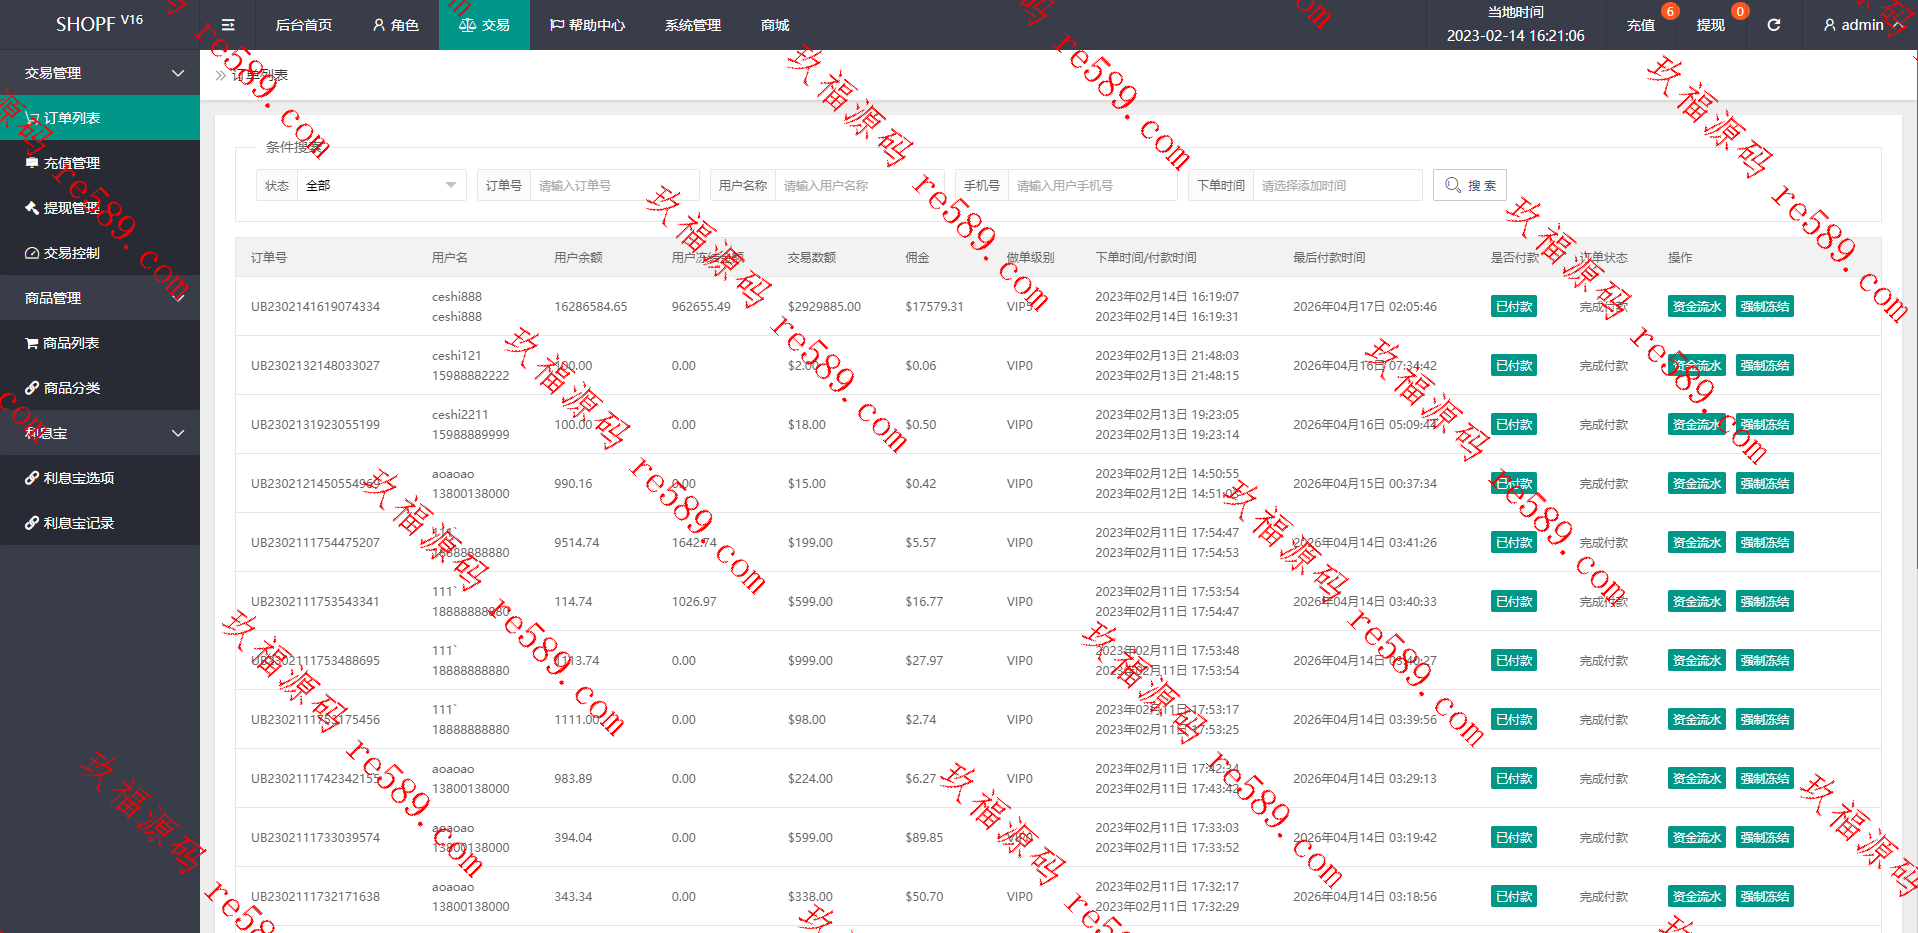Click 提现 in the top bar
Image resolution: width=1918 pixels, height=933 pixels.
click(1710, 25)
